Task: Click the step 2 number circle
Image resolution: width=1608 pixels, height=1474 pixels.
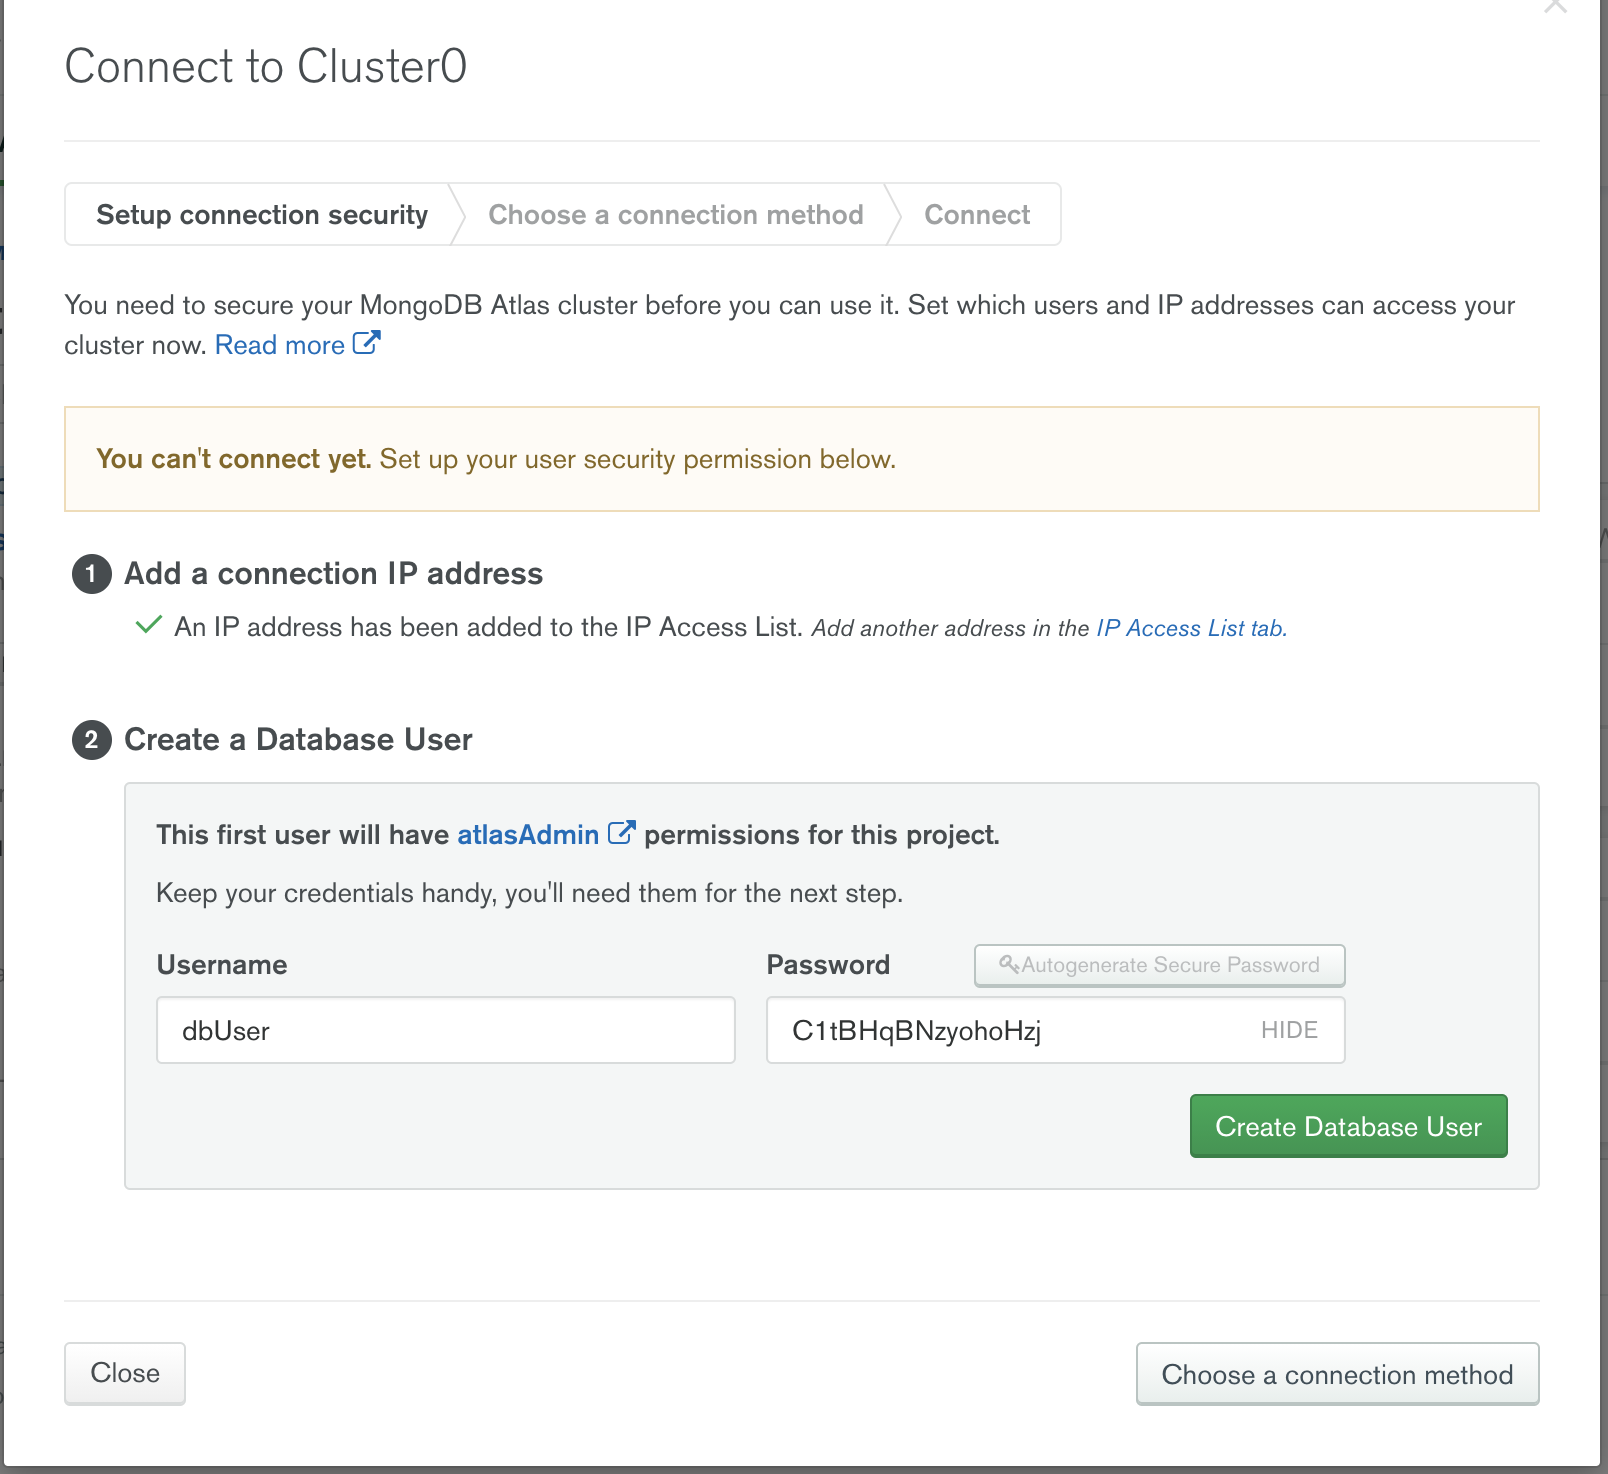Action: coord(92,740)
